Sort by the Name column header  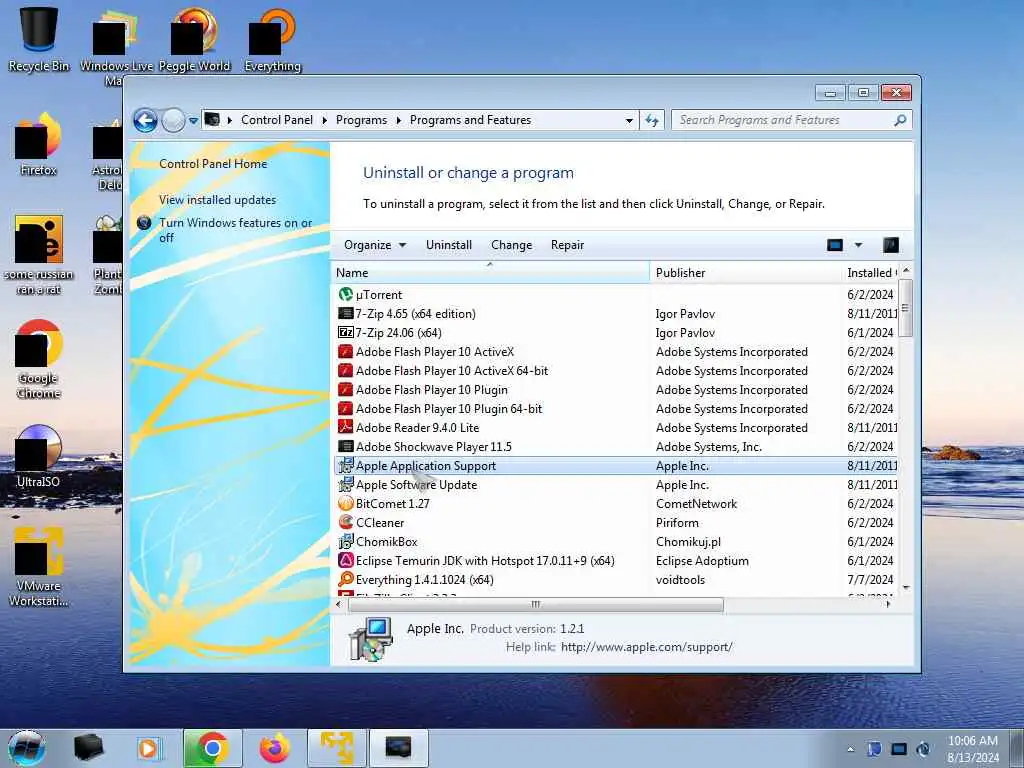point(490,273)
